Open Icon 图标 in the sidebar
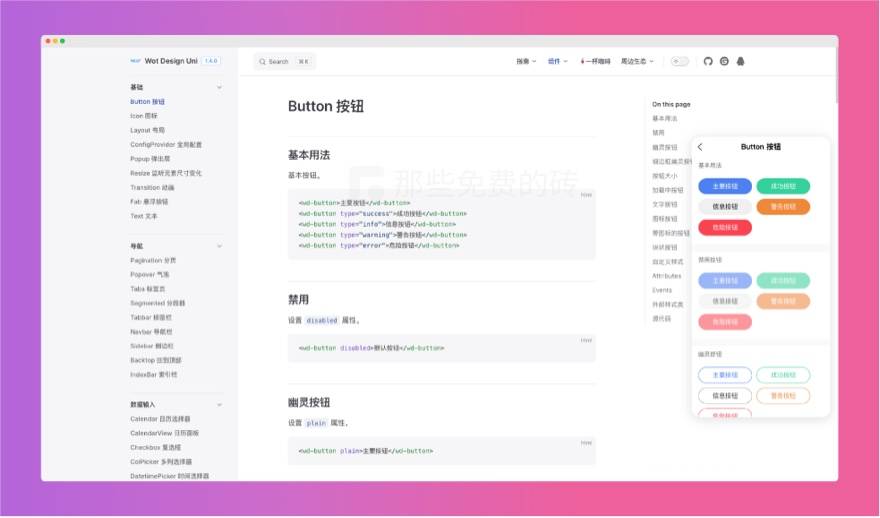 click(x=144, y=116)
